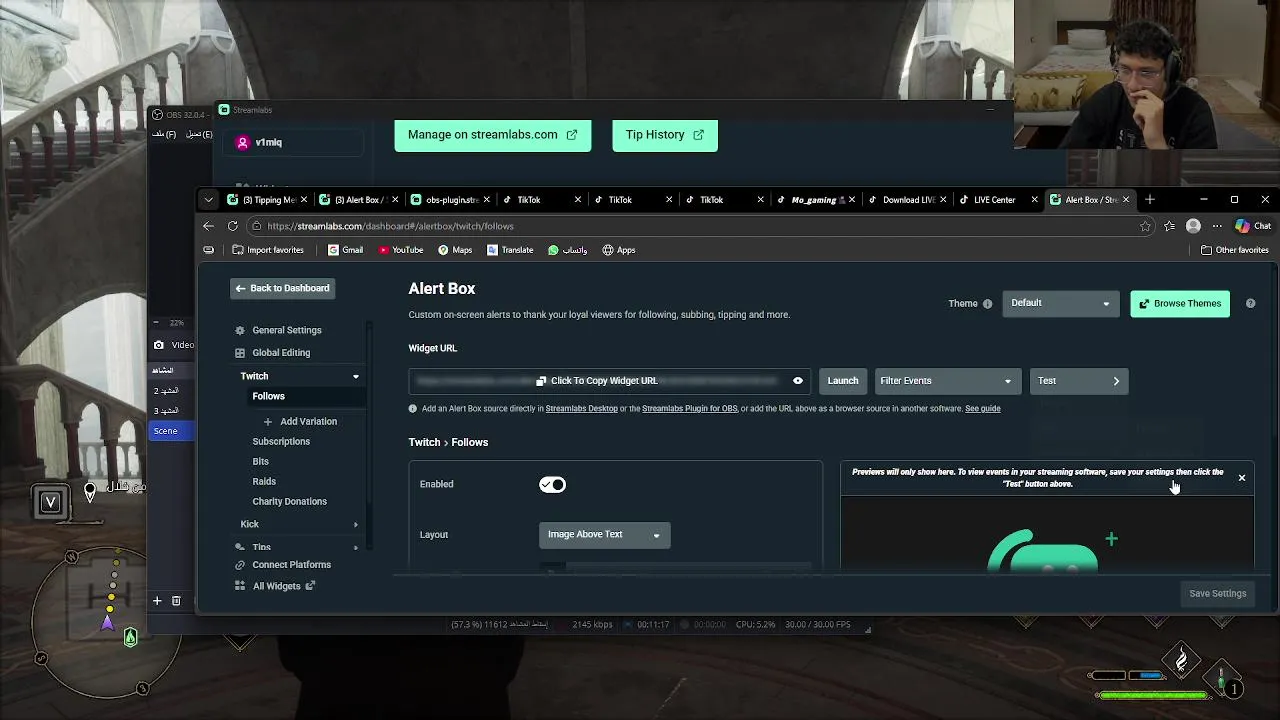Add page to favorites star icon
The width and height of the screenshot is (1280, 720).
1145,226
